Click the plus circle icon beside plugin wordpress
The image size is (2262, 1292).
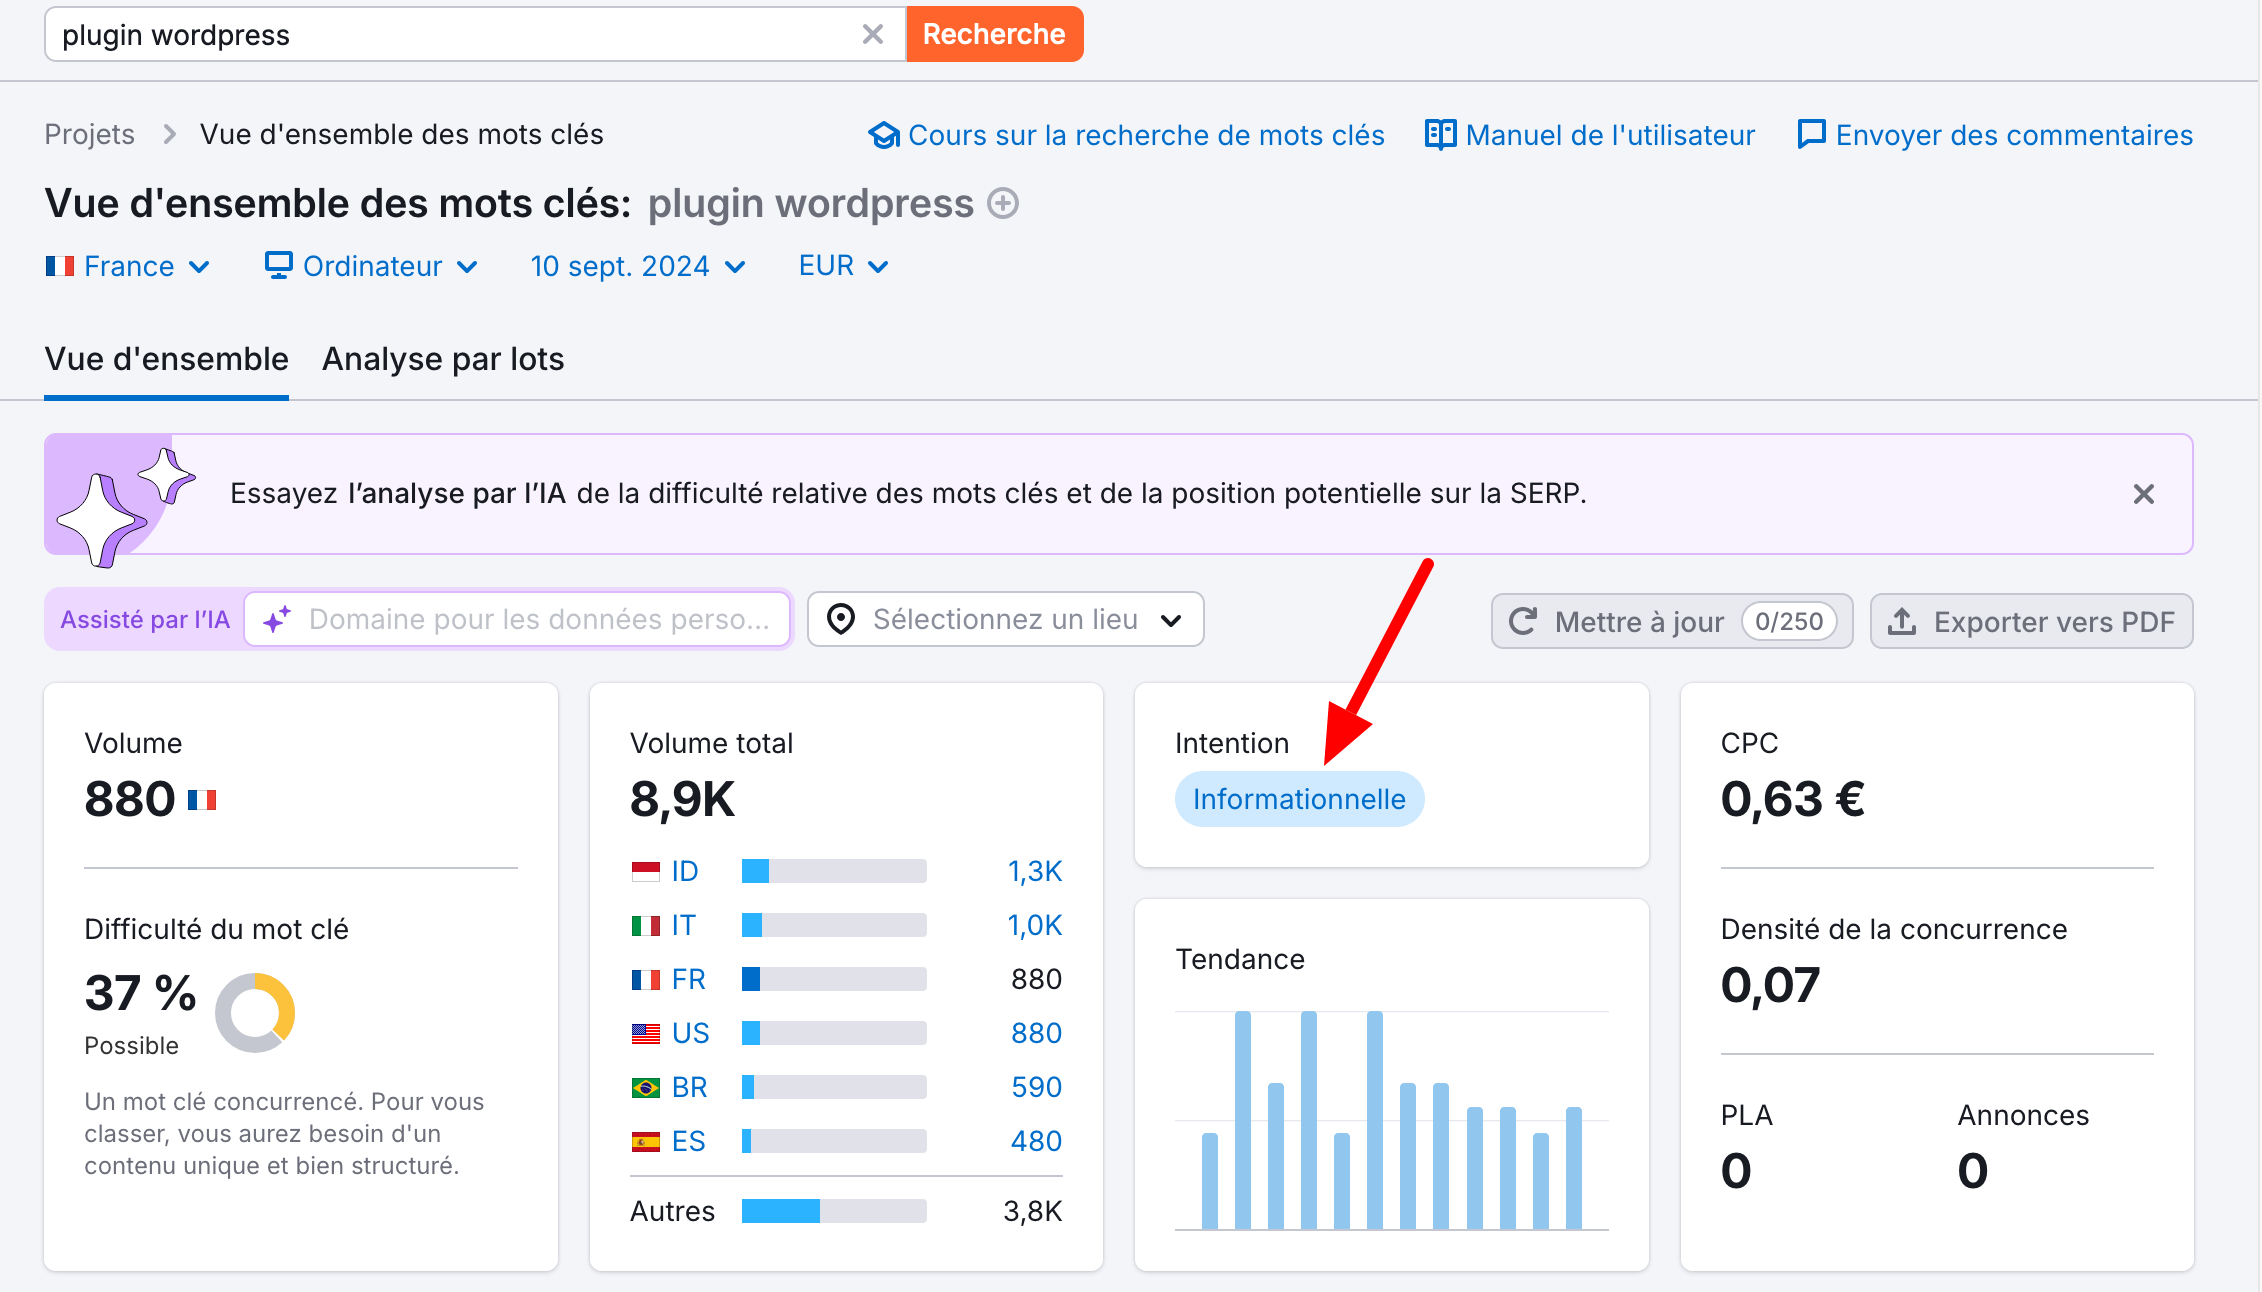[1003, 204]
